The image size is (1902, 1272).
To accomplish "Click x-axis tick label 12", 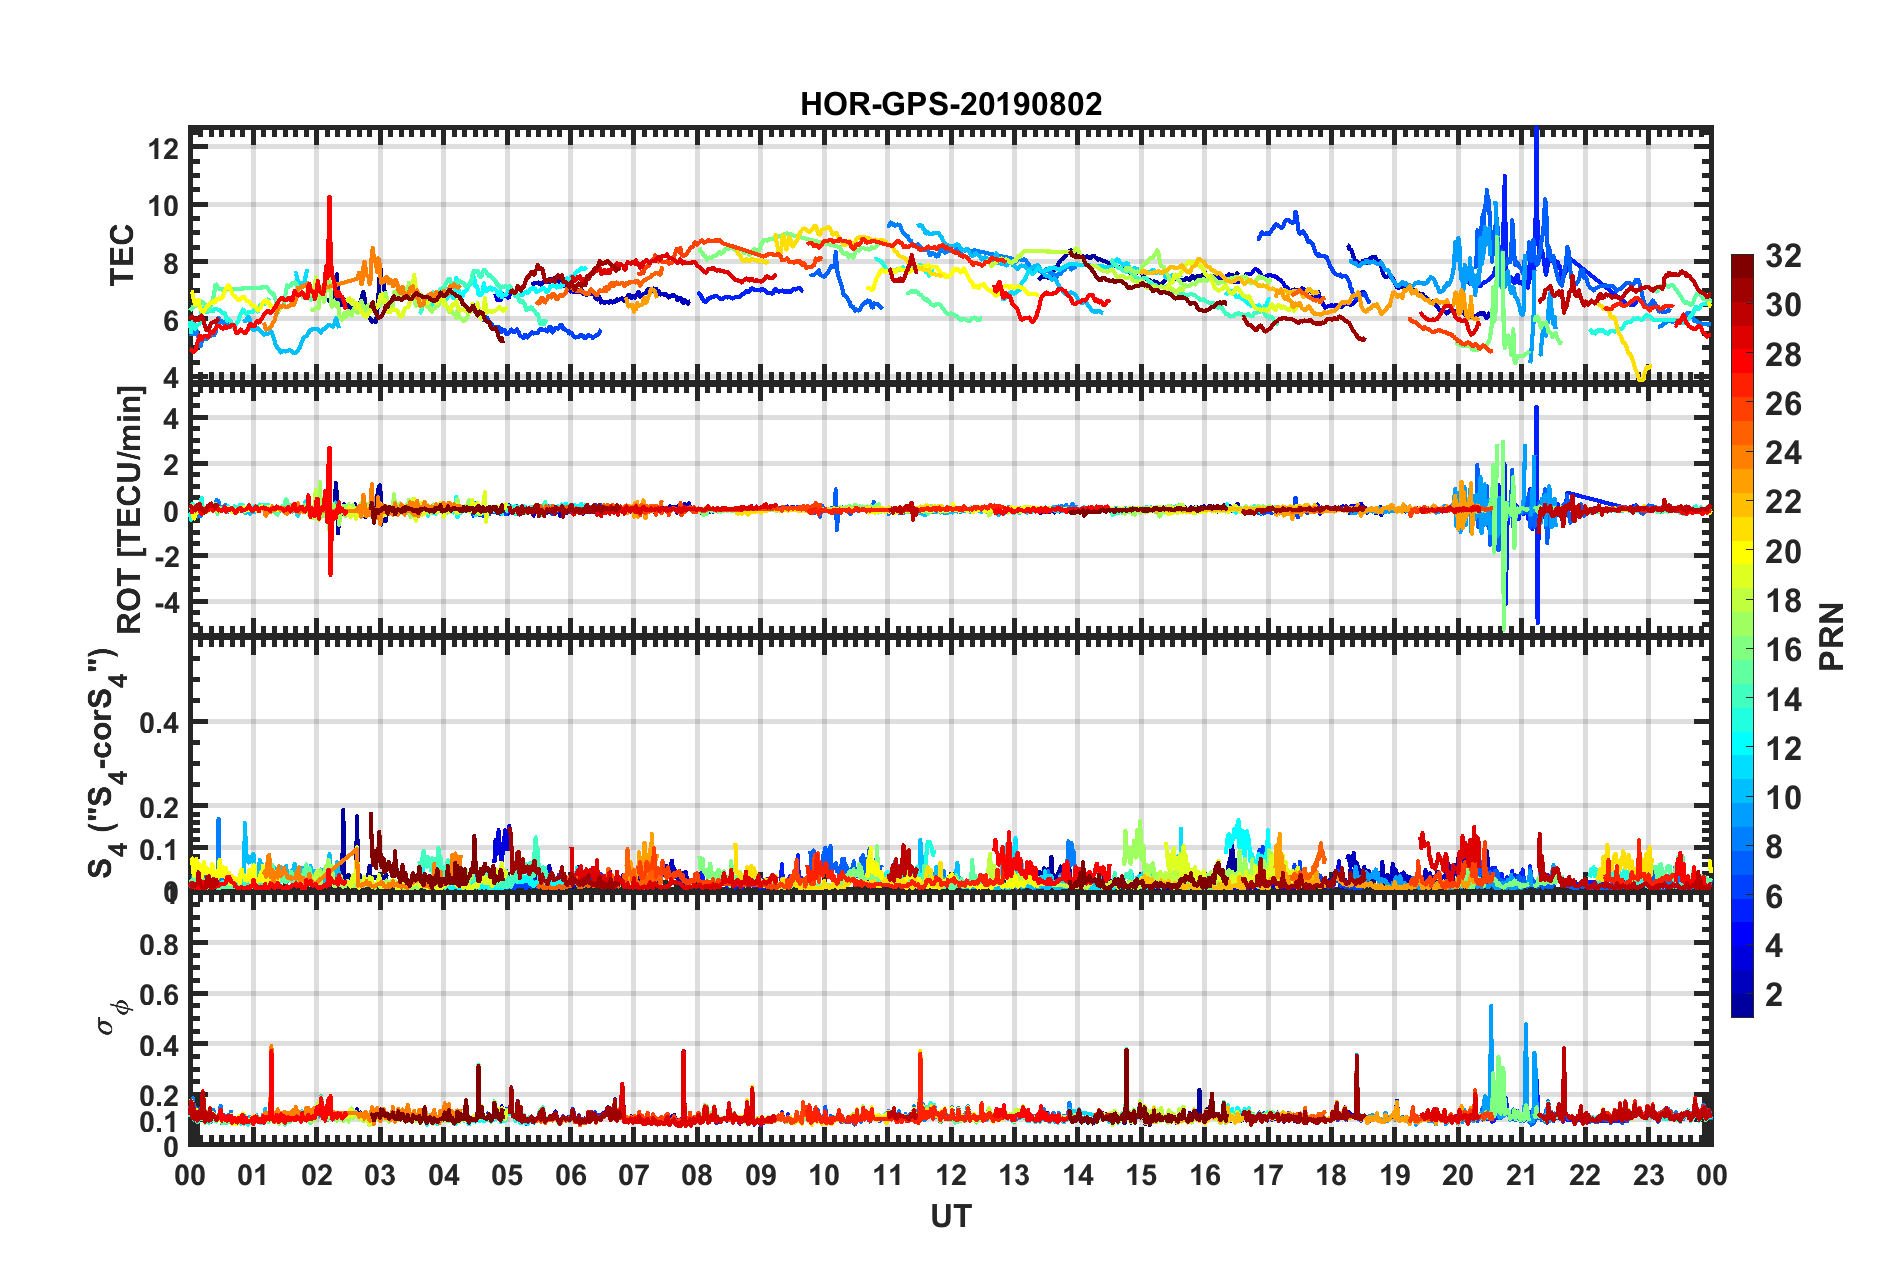I will tap(951, 1175).
